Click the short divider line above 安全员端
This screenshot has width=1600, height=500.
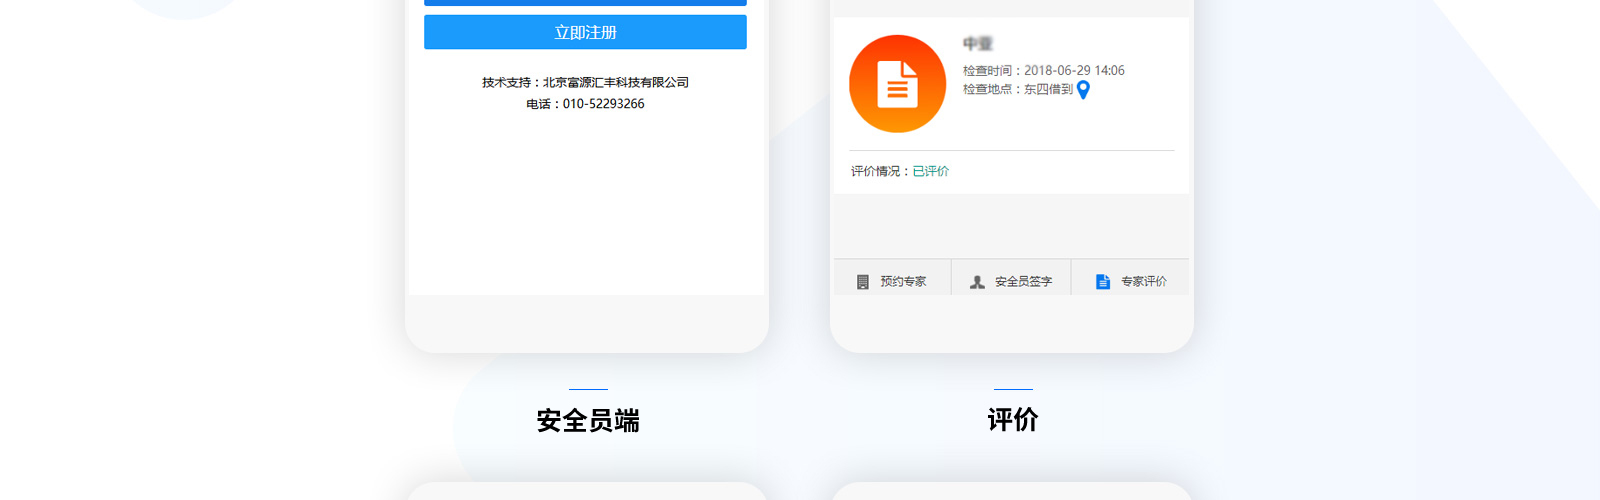588,389
